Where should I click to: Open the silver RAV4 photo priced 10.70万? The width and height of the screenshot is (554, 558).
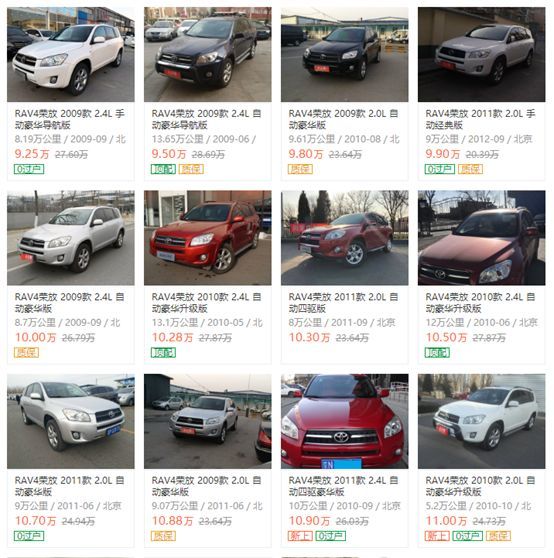pos(71,421)
